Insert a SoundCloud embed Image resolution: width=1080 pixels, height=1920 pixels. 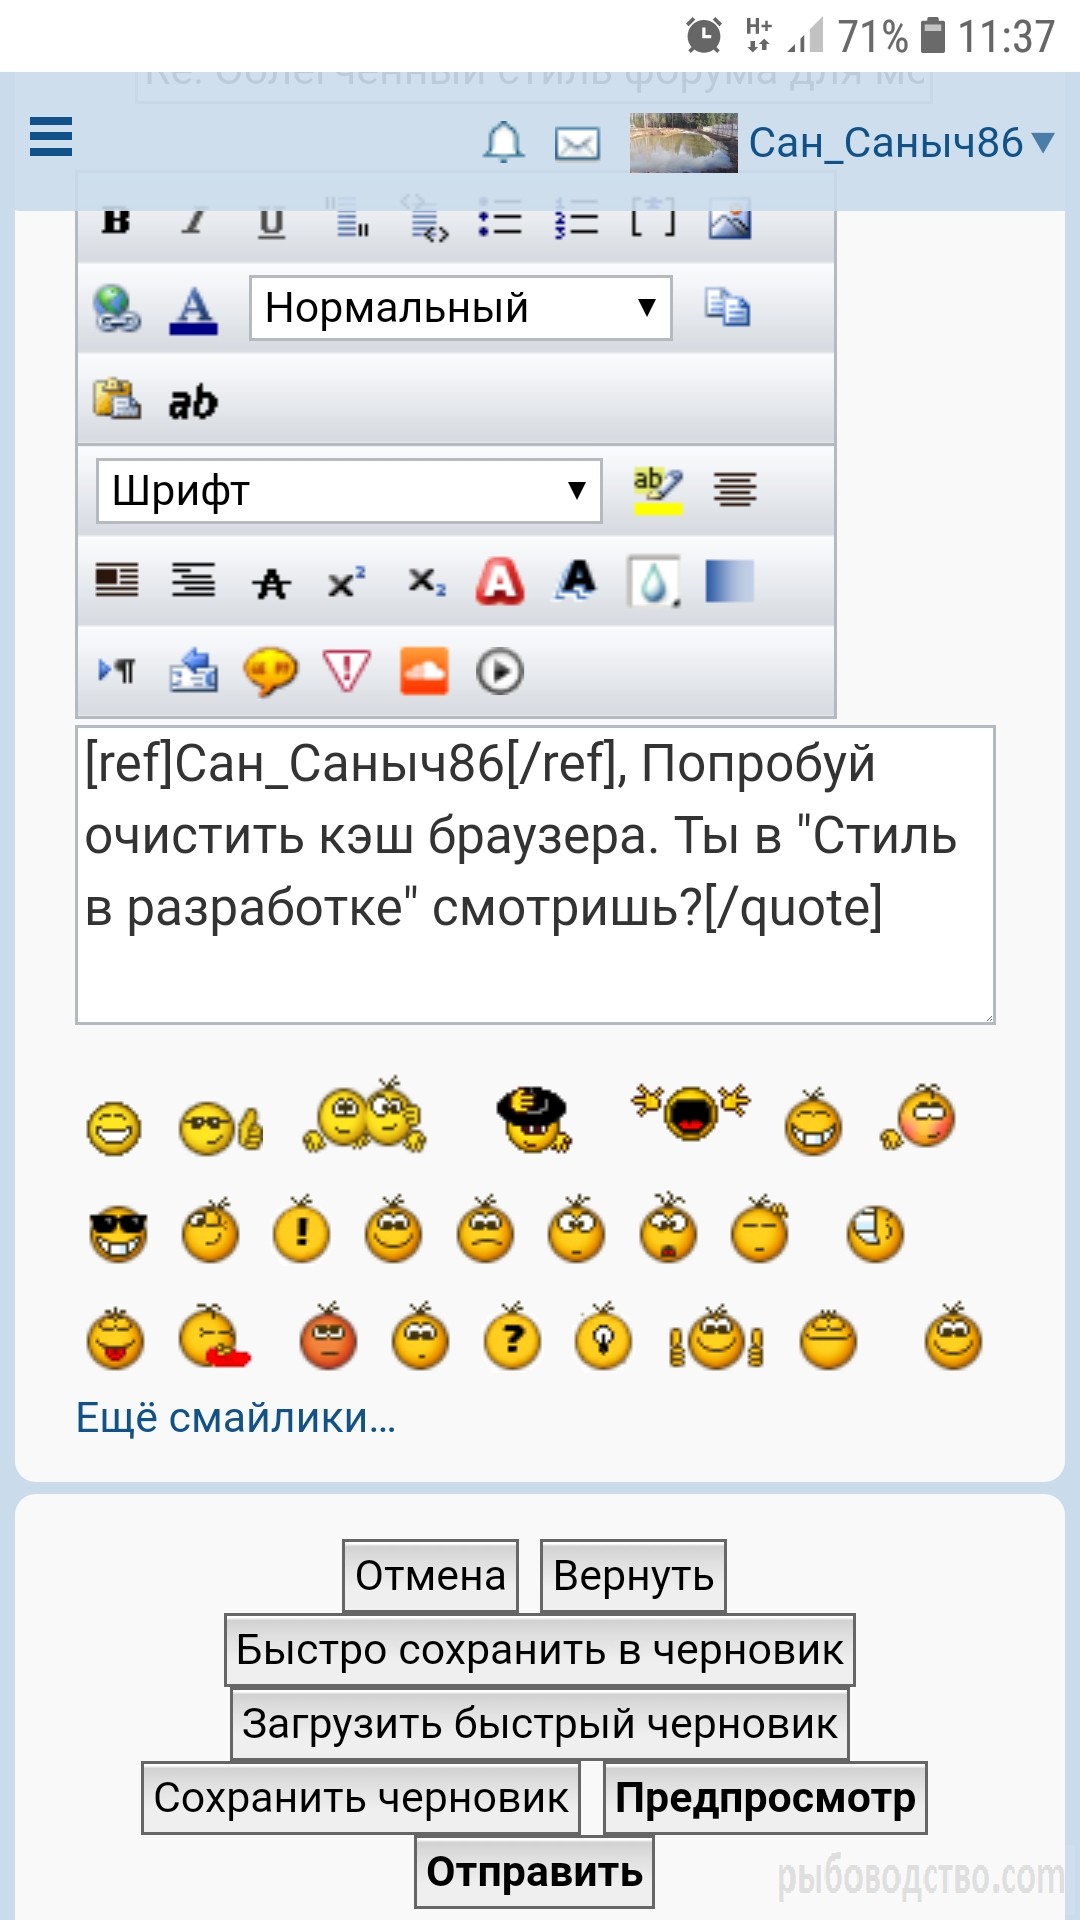[x=424, y=671]
